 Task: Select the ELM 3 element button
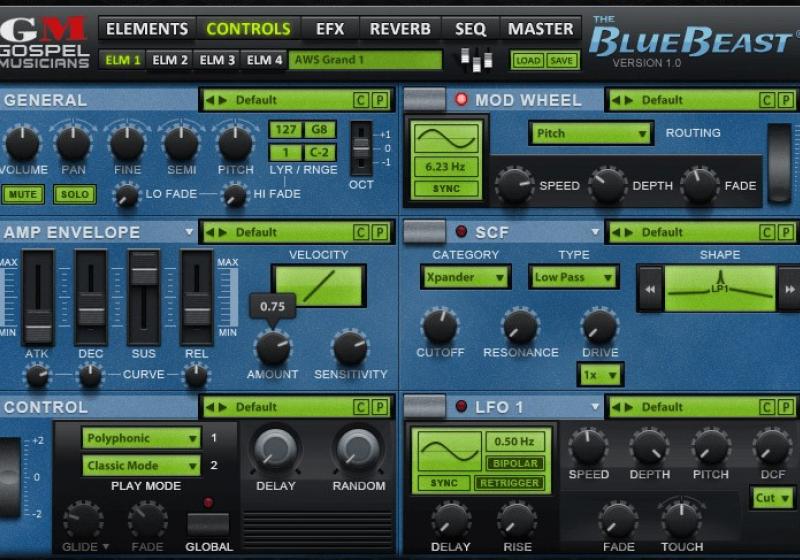pos(217,60)
